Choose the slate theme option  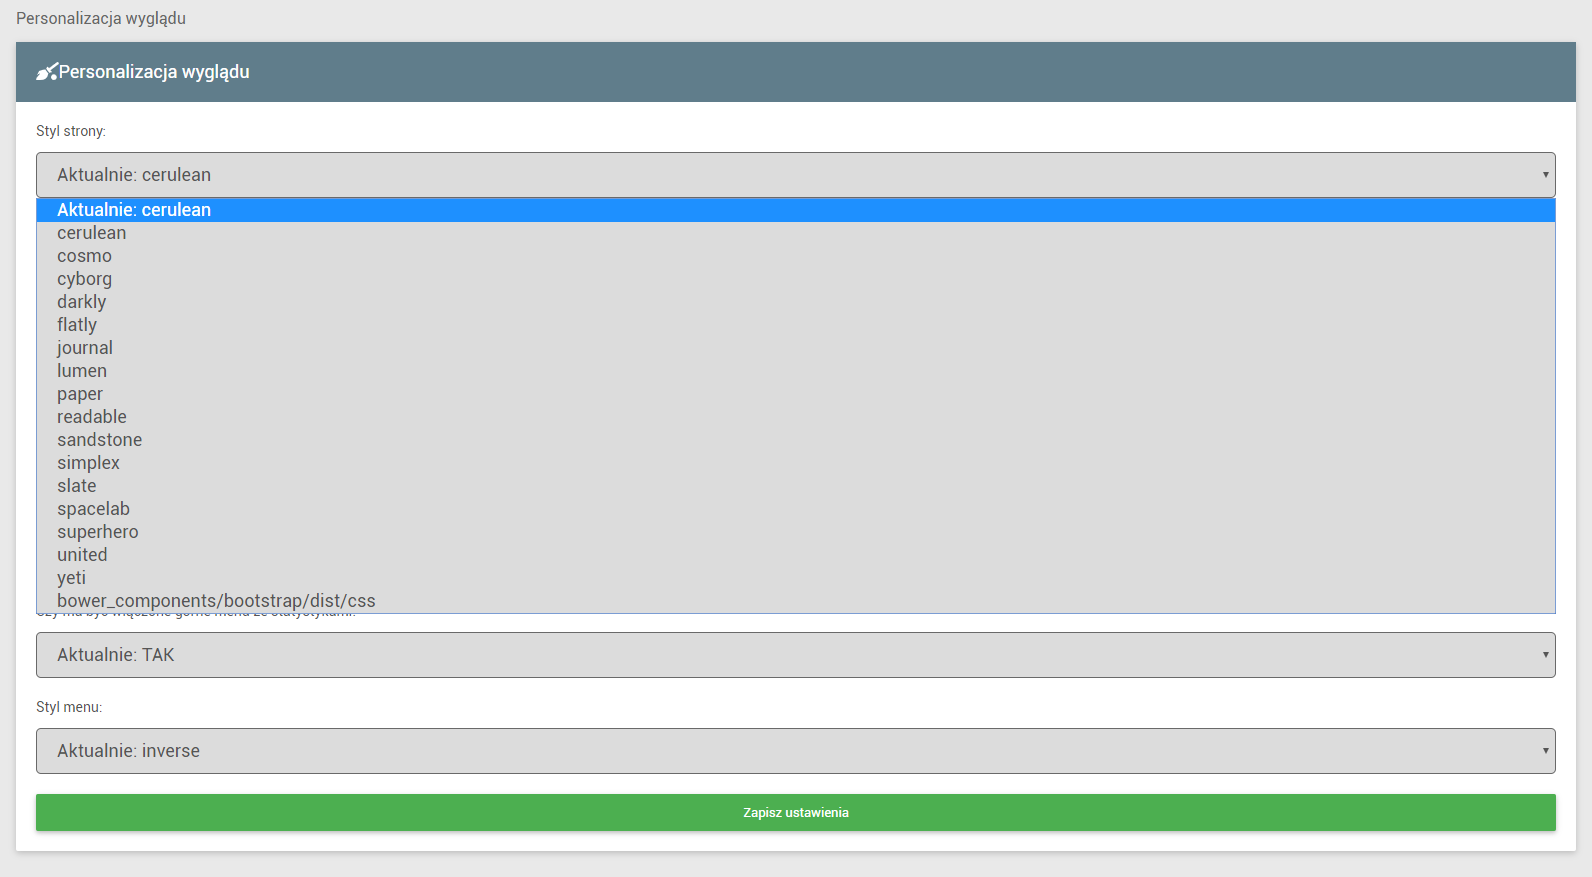click(77, 486)
